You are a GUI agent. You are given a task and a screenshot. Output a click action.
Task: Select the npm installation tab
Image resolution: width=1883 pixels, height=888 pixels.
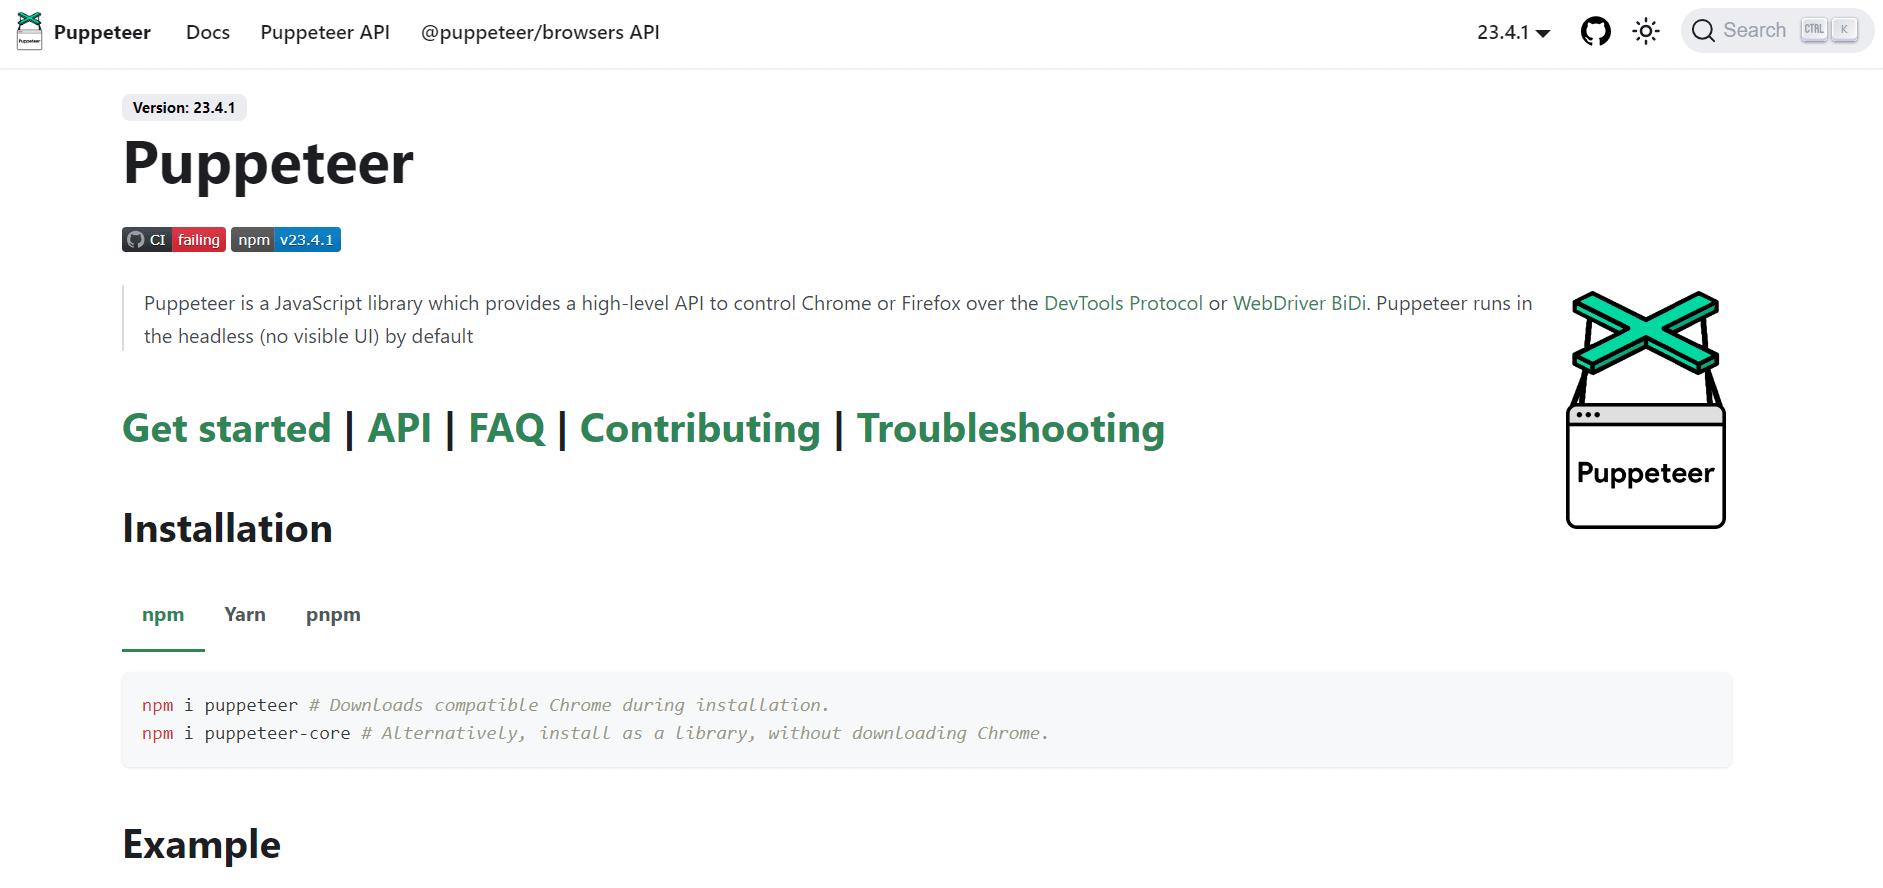pyautogui.click(x=163, y=615)
